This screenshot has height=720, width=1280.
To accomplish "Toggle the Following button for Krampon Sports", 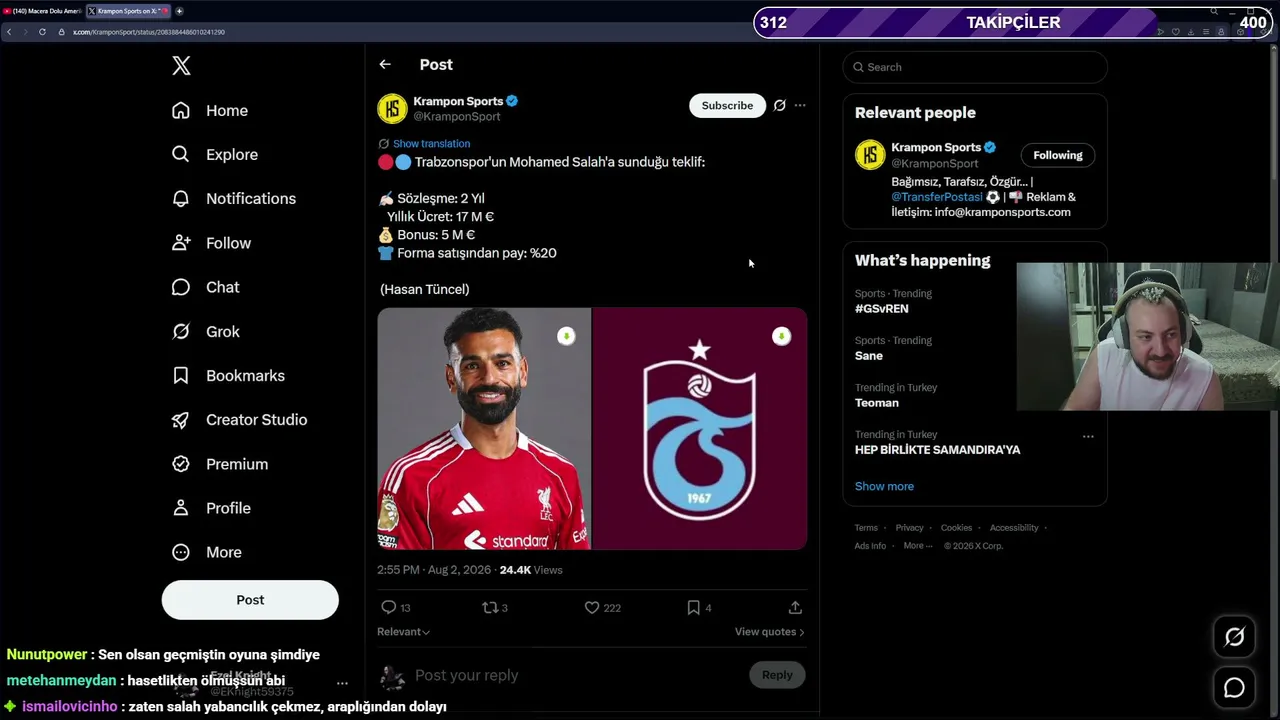I will (1058, 155).
